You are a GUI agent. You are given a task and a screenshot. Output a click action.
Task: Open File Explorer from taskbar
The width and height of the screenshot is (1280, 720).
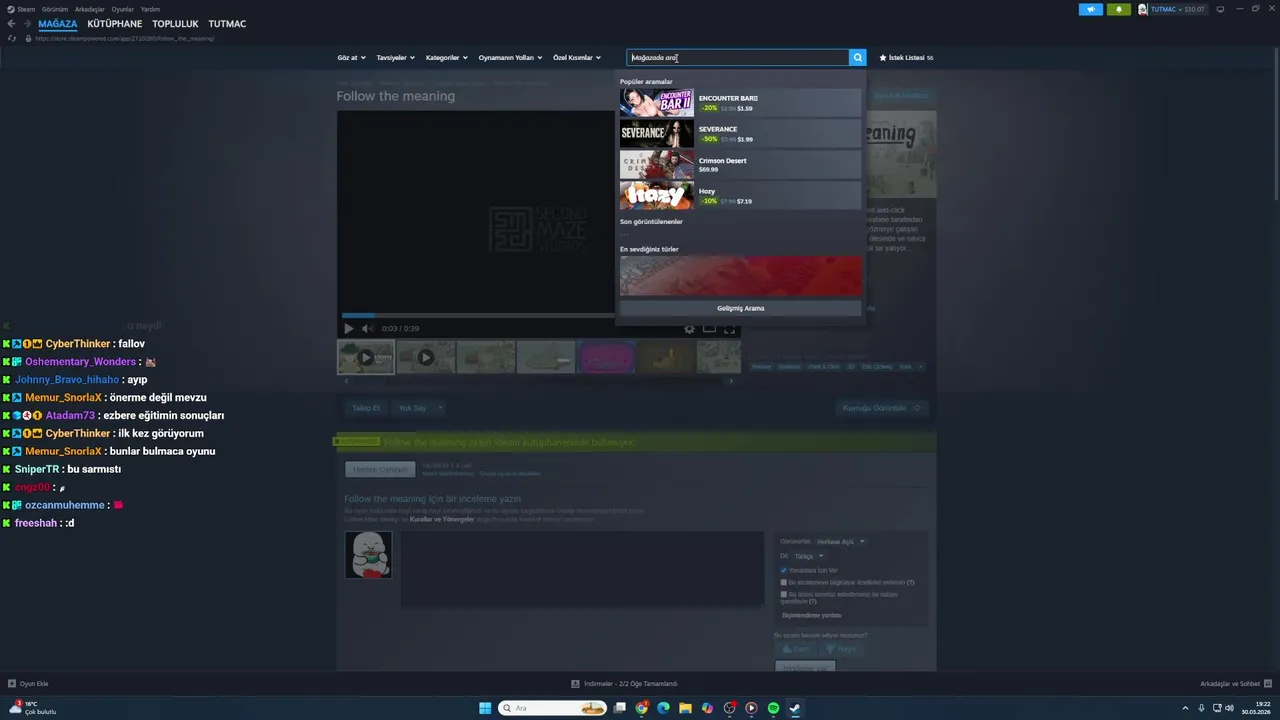pos(685,708)
